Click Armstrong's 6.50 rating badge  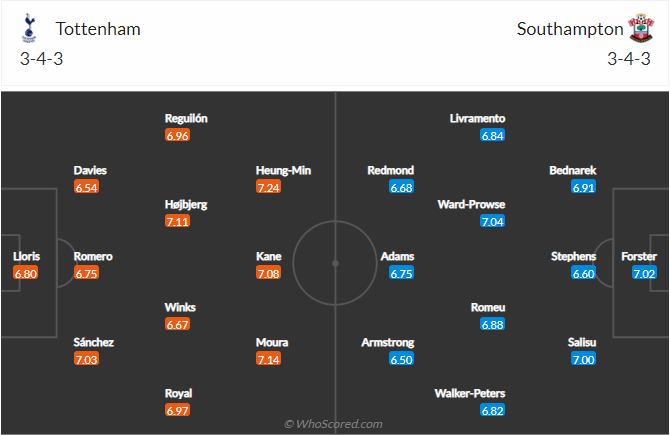(x=401, y=359)
